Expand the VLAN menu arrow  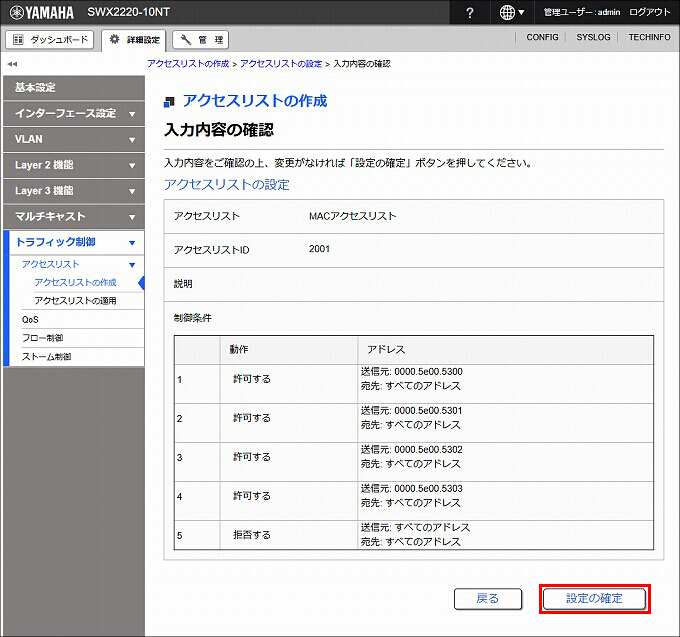(x=132, y=140)
